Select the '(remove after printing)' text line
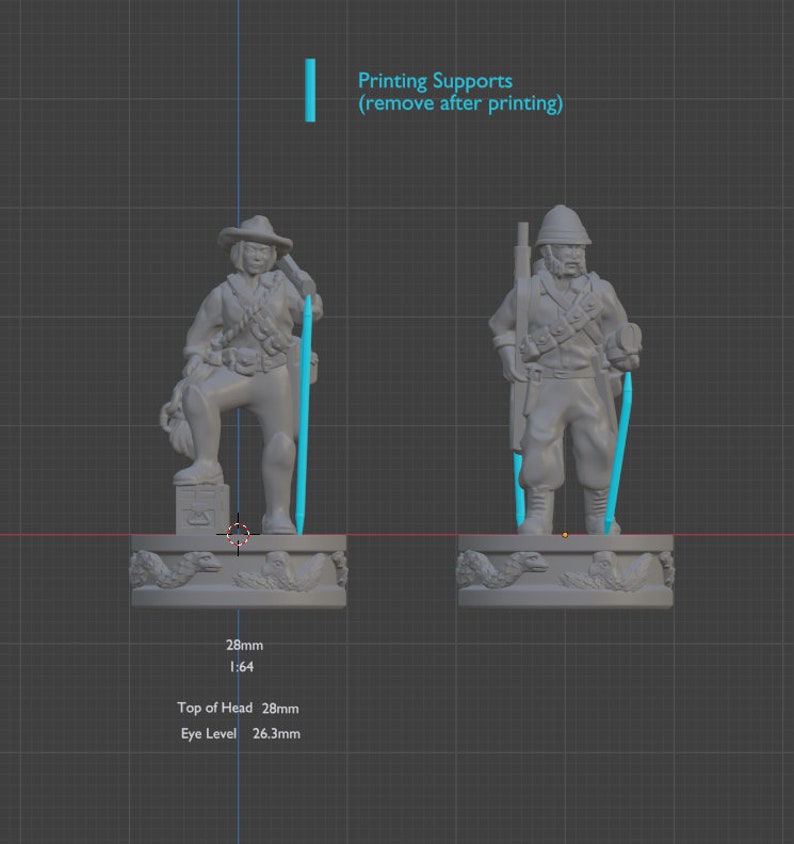Screen dimensions: 794x844 tap(460, 103)
